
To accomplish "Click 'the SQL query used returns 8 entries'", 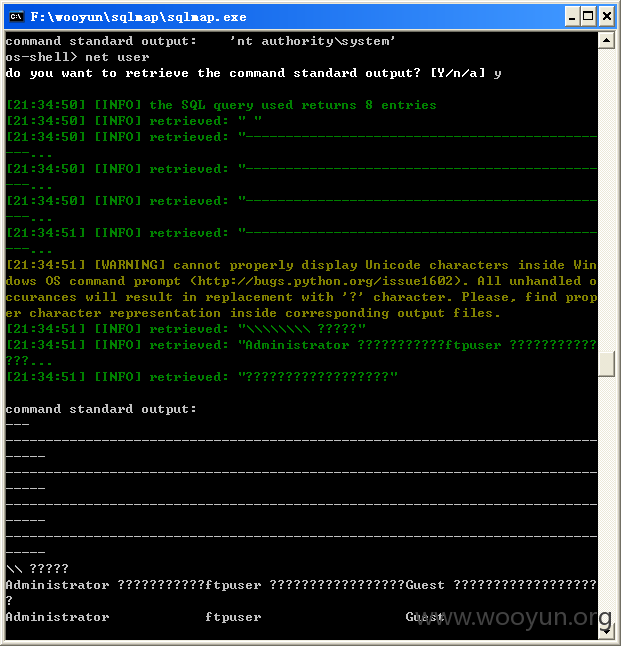I will [293, 105].
